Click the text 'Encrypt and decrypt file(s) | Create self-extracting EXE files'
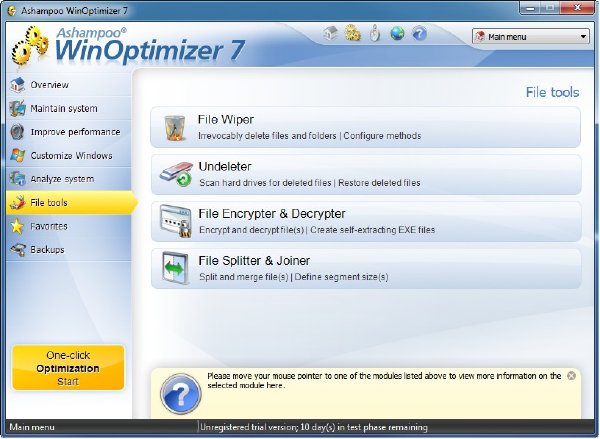Screen dimensions: 600x439 (x=317, y=230)
